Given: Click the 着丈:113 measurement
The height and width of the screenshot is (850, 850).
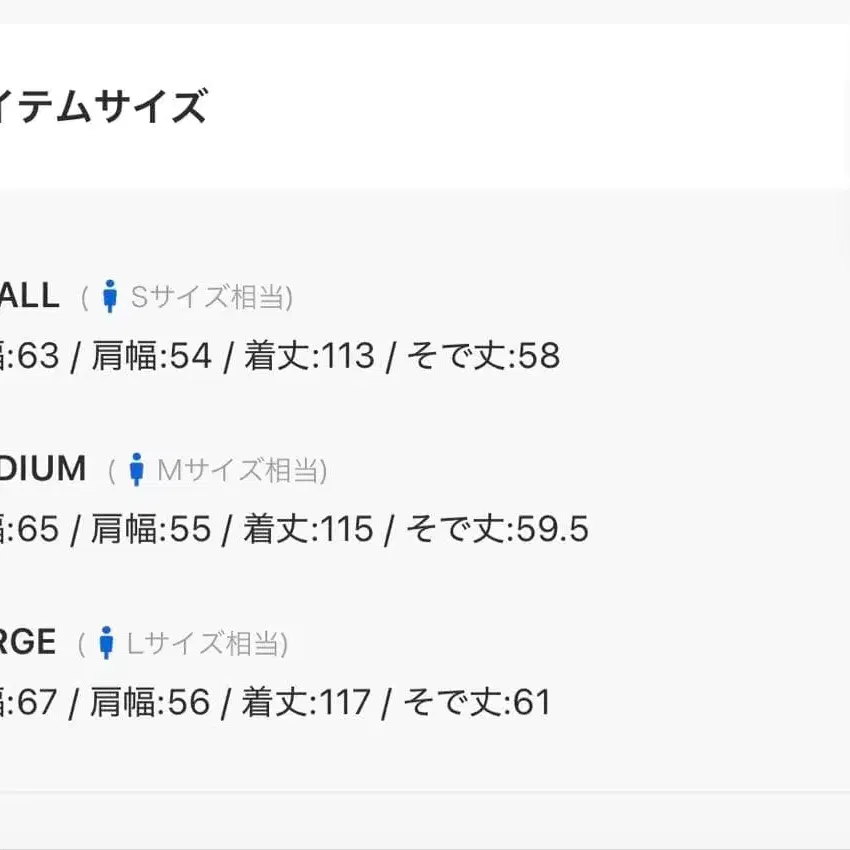Looking at the screenshot, I should tap(309, 356).
